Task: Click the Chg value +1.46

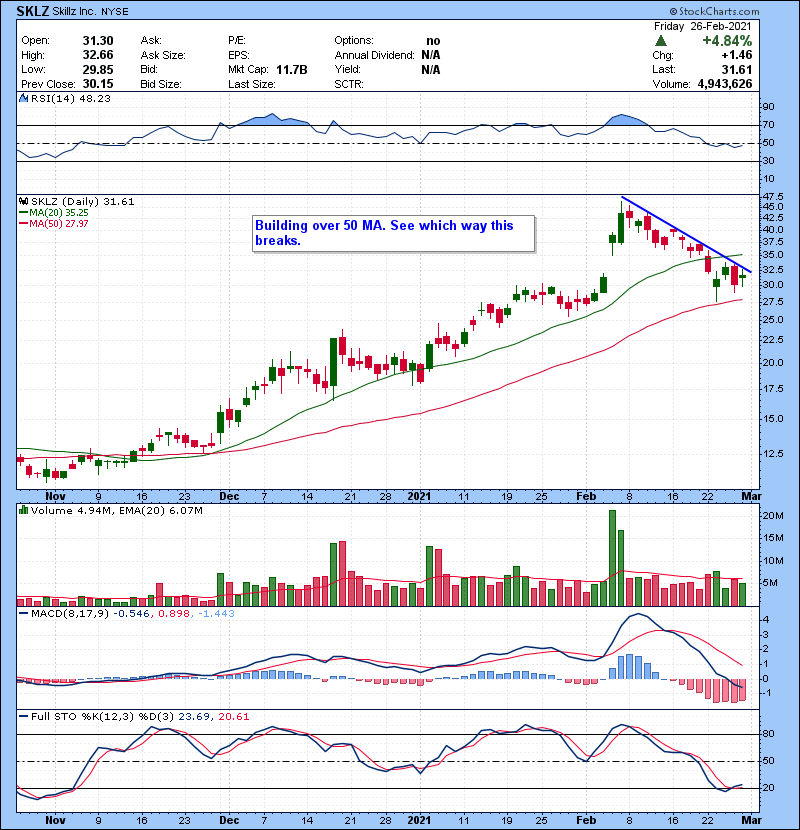Action: coord(736,55)
